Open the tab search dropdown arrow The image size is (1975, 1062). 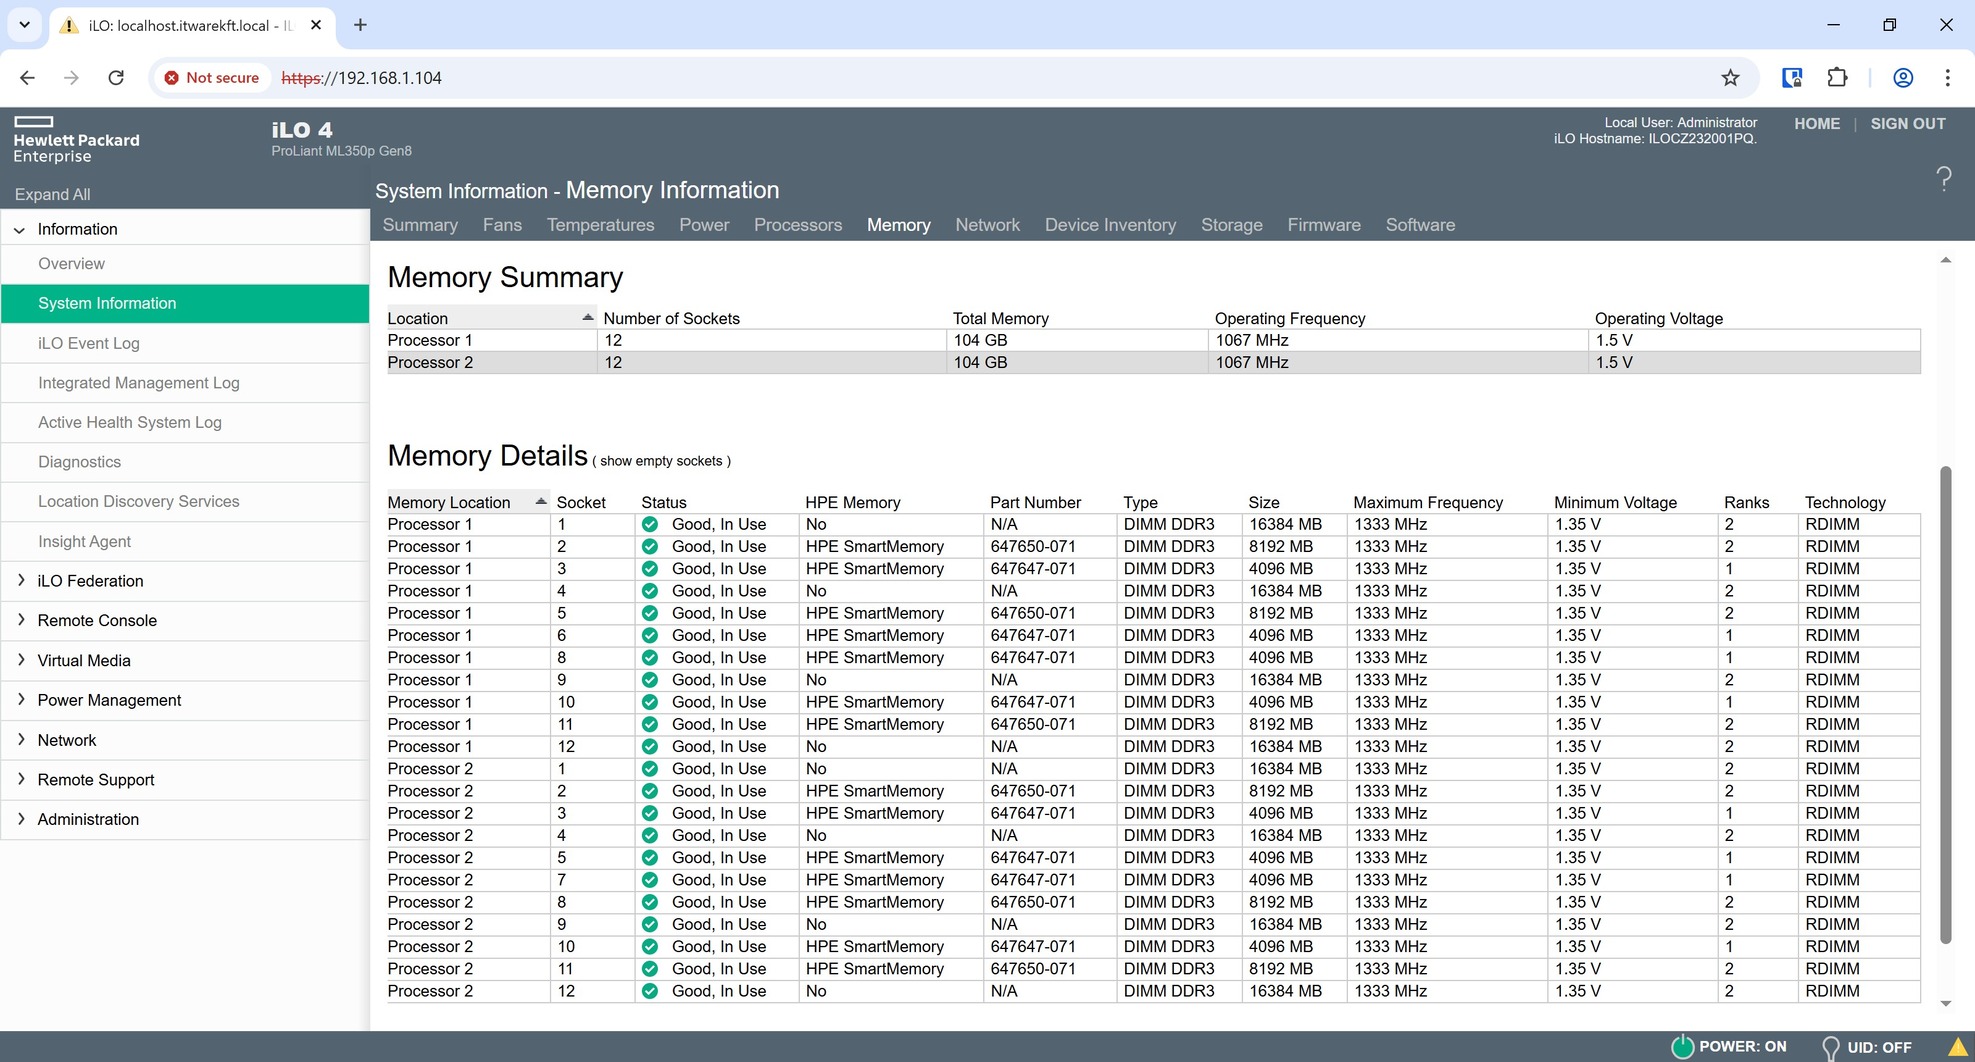[x=24, y=25]
